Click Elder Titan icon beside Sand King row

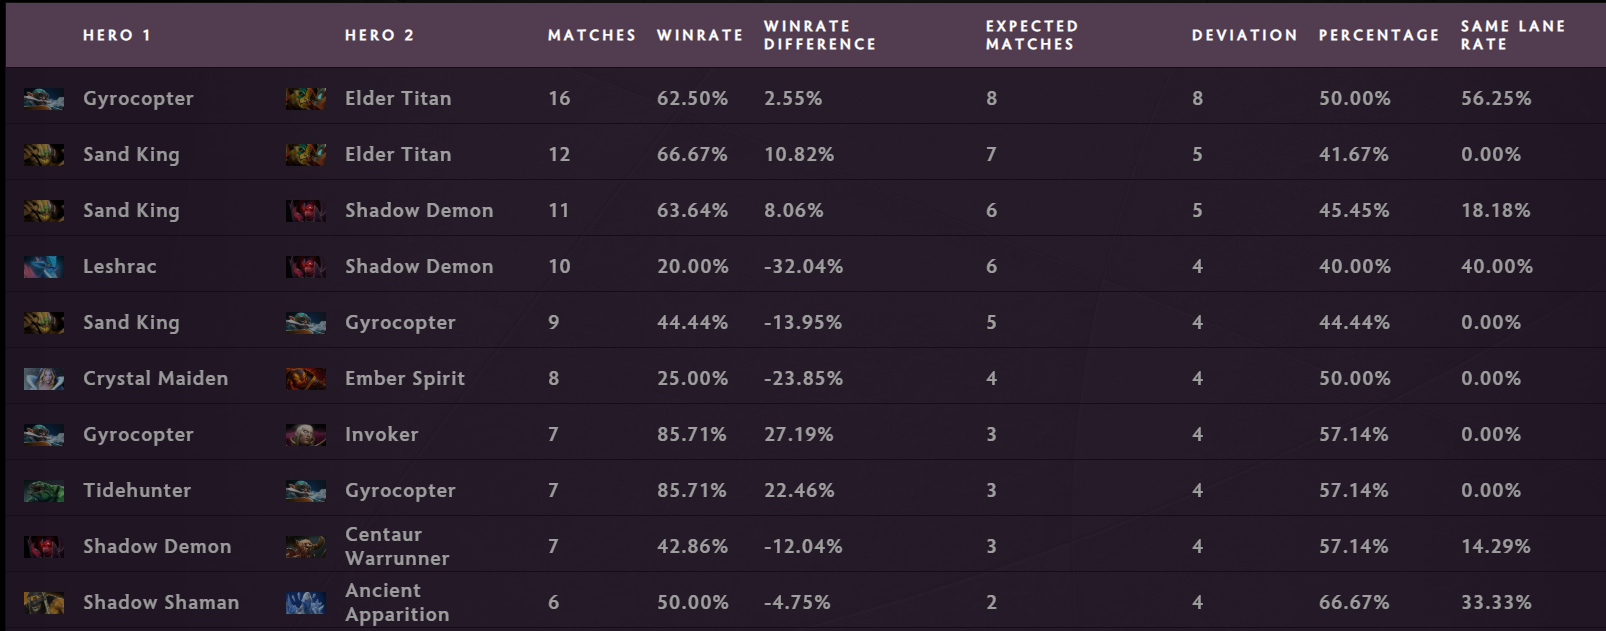[306, 154]
